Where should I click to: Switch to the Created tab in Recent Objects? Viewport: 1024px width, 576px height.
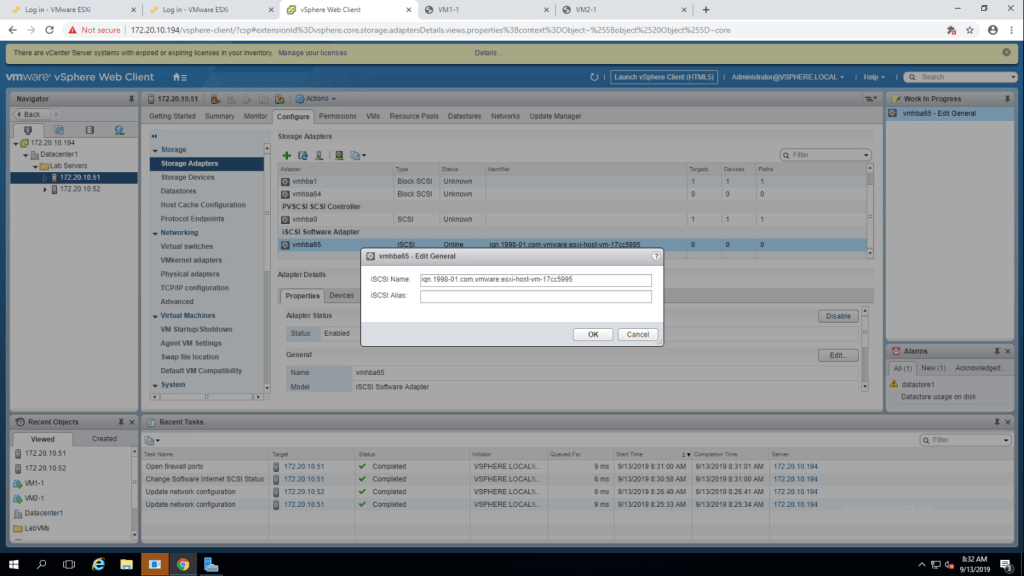pyautogui.click(x=104, y=438)
